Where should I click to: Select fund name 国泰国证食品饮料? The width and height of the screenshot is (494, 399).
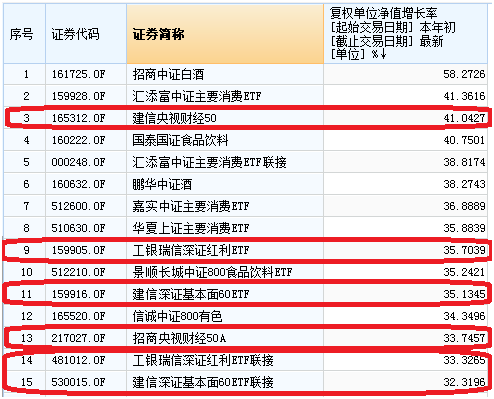[180, 140]
